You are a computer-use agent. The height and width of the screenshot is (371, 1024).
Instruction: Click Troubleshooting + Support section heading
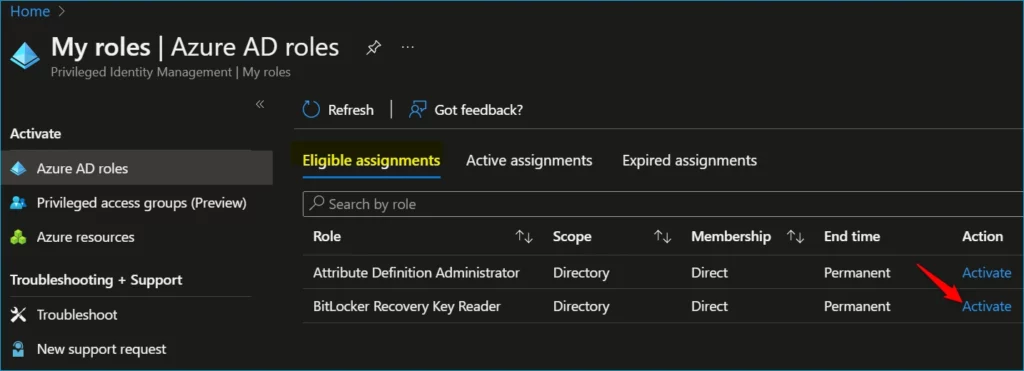pos(96,280)
